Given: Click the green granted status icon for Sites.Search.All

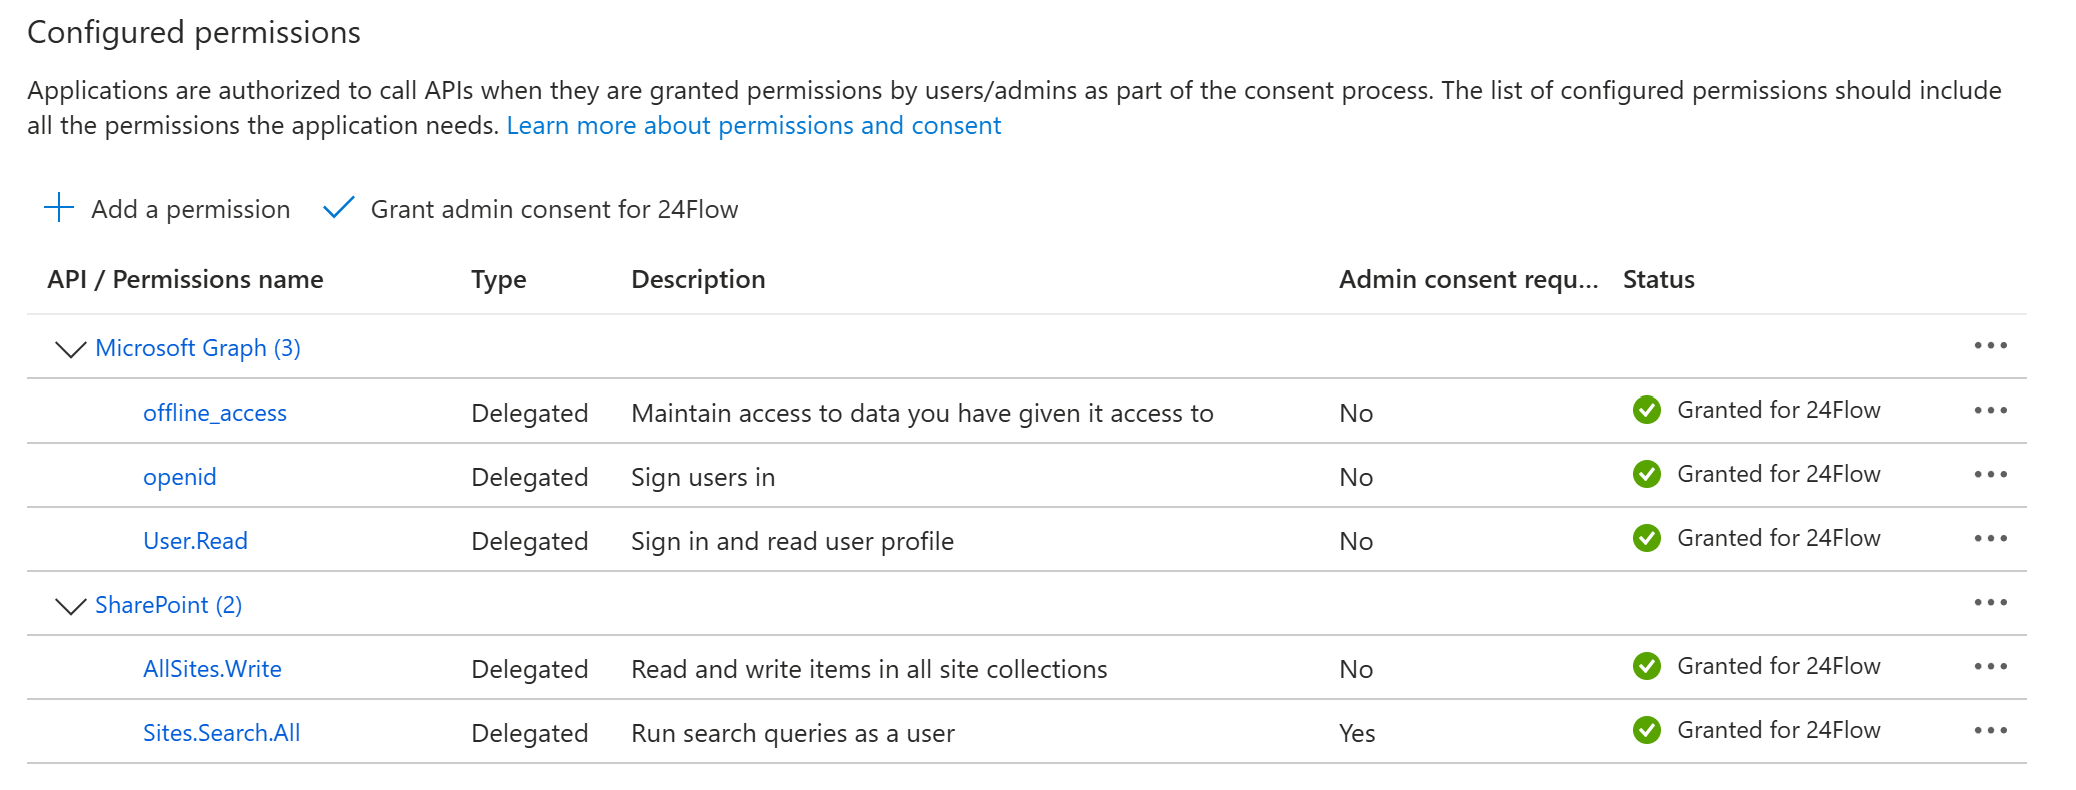Looking at the screenshot, I should click(1646, 731).
